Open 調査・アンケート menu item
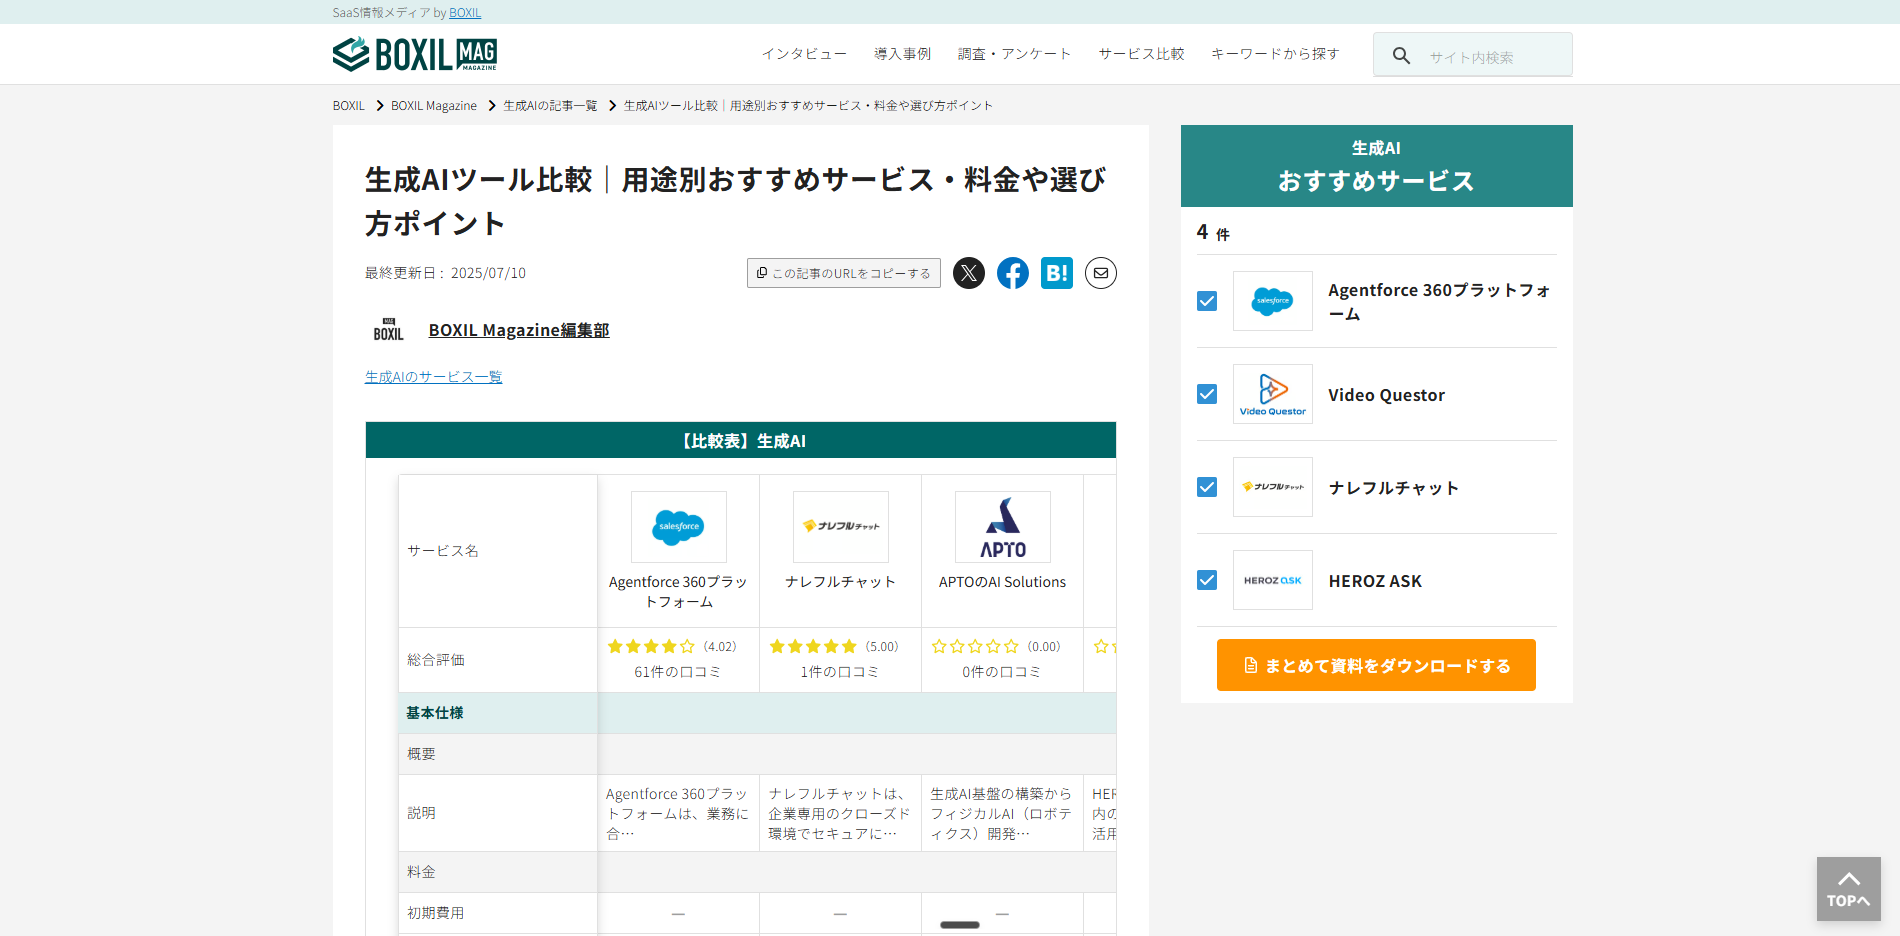 [x=1015, y=54]
